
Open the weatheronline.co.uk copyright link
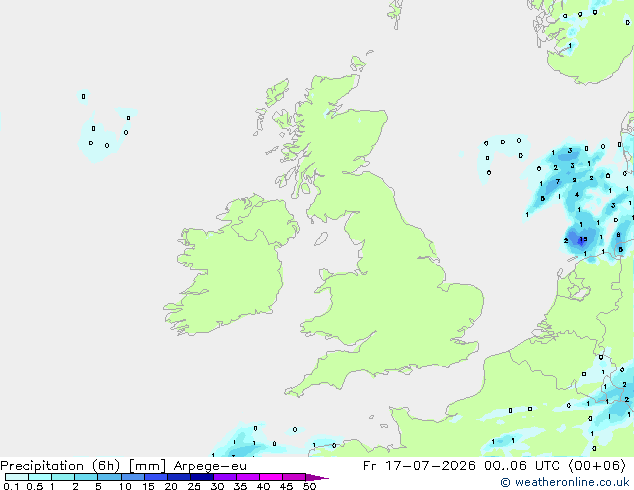tap(564, 482)
